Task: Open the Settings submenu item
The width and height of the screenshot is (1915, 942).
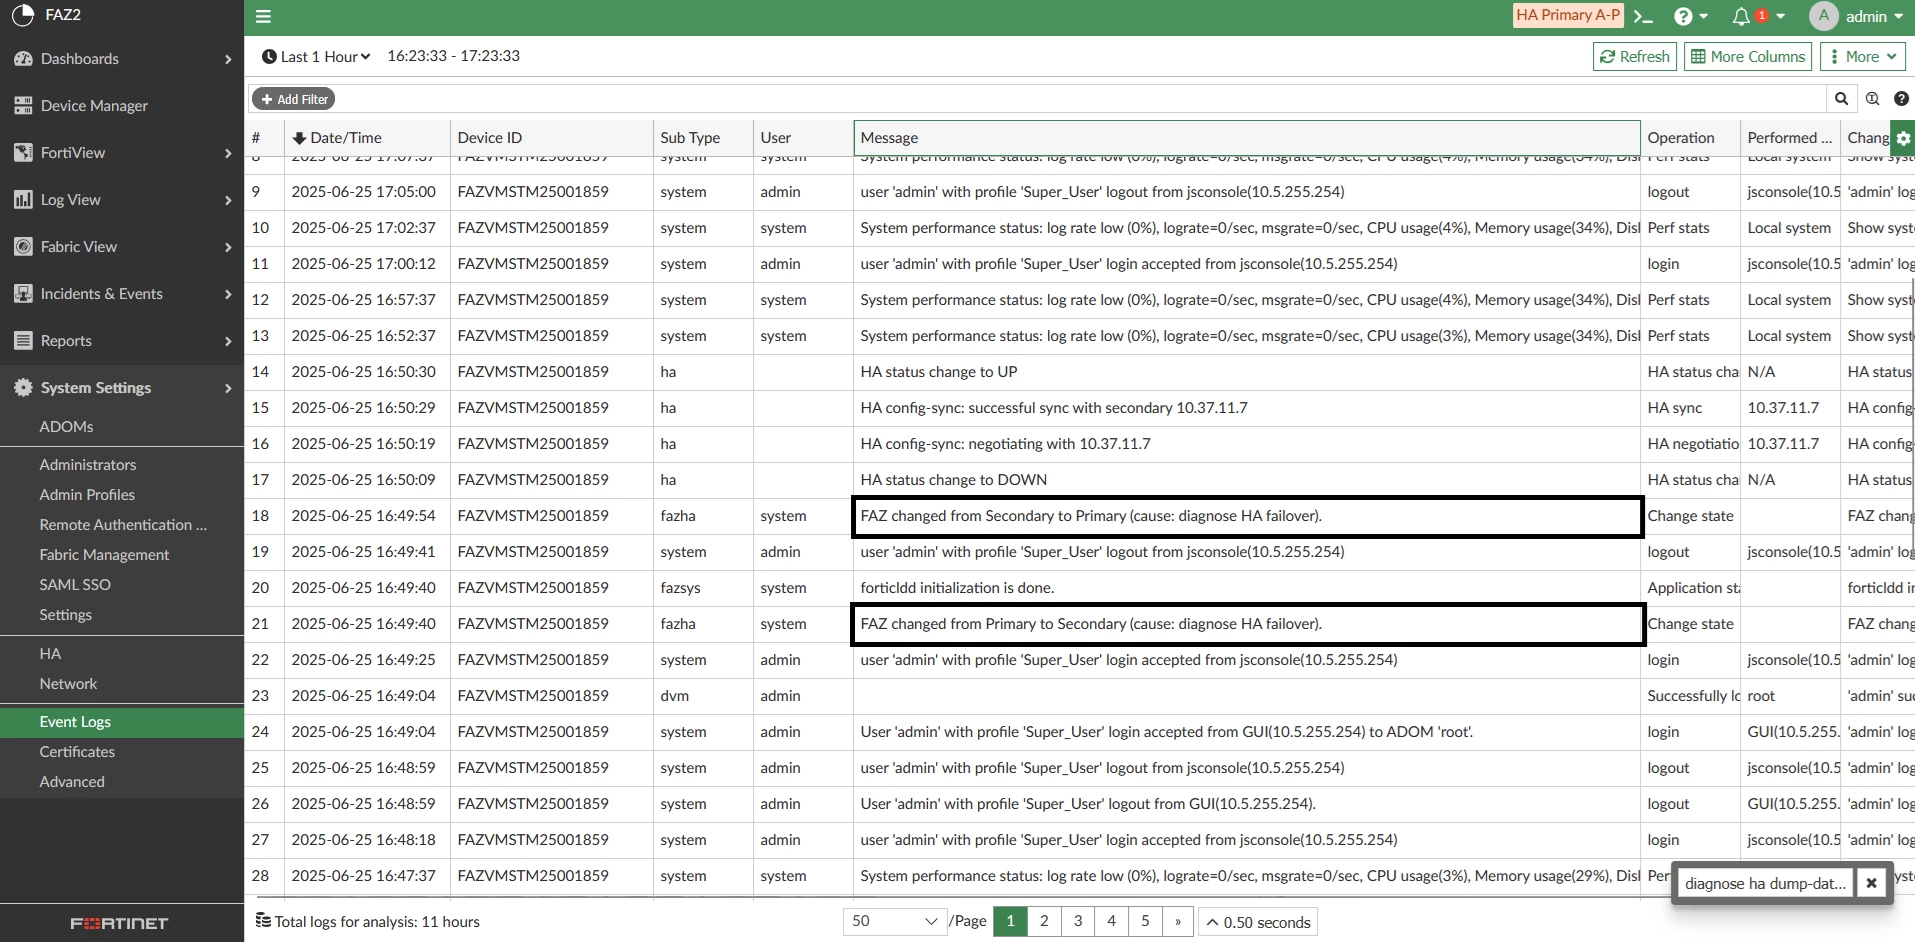Action: pyautogui.click(x=66, y=615)
